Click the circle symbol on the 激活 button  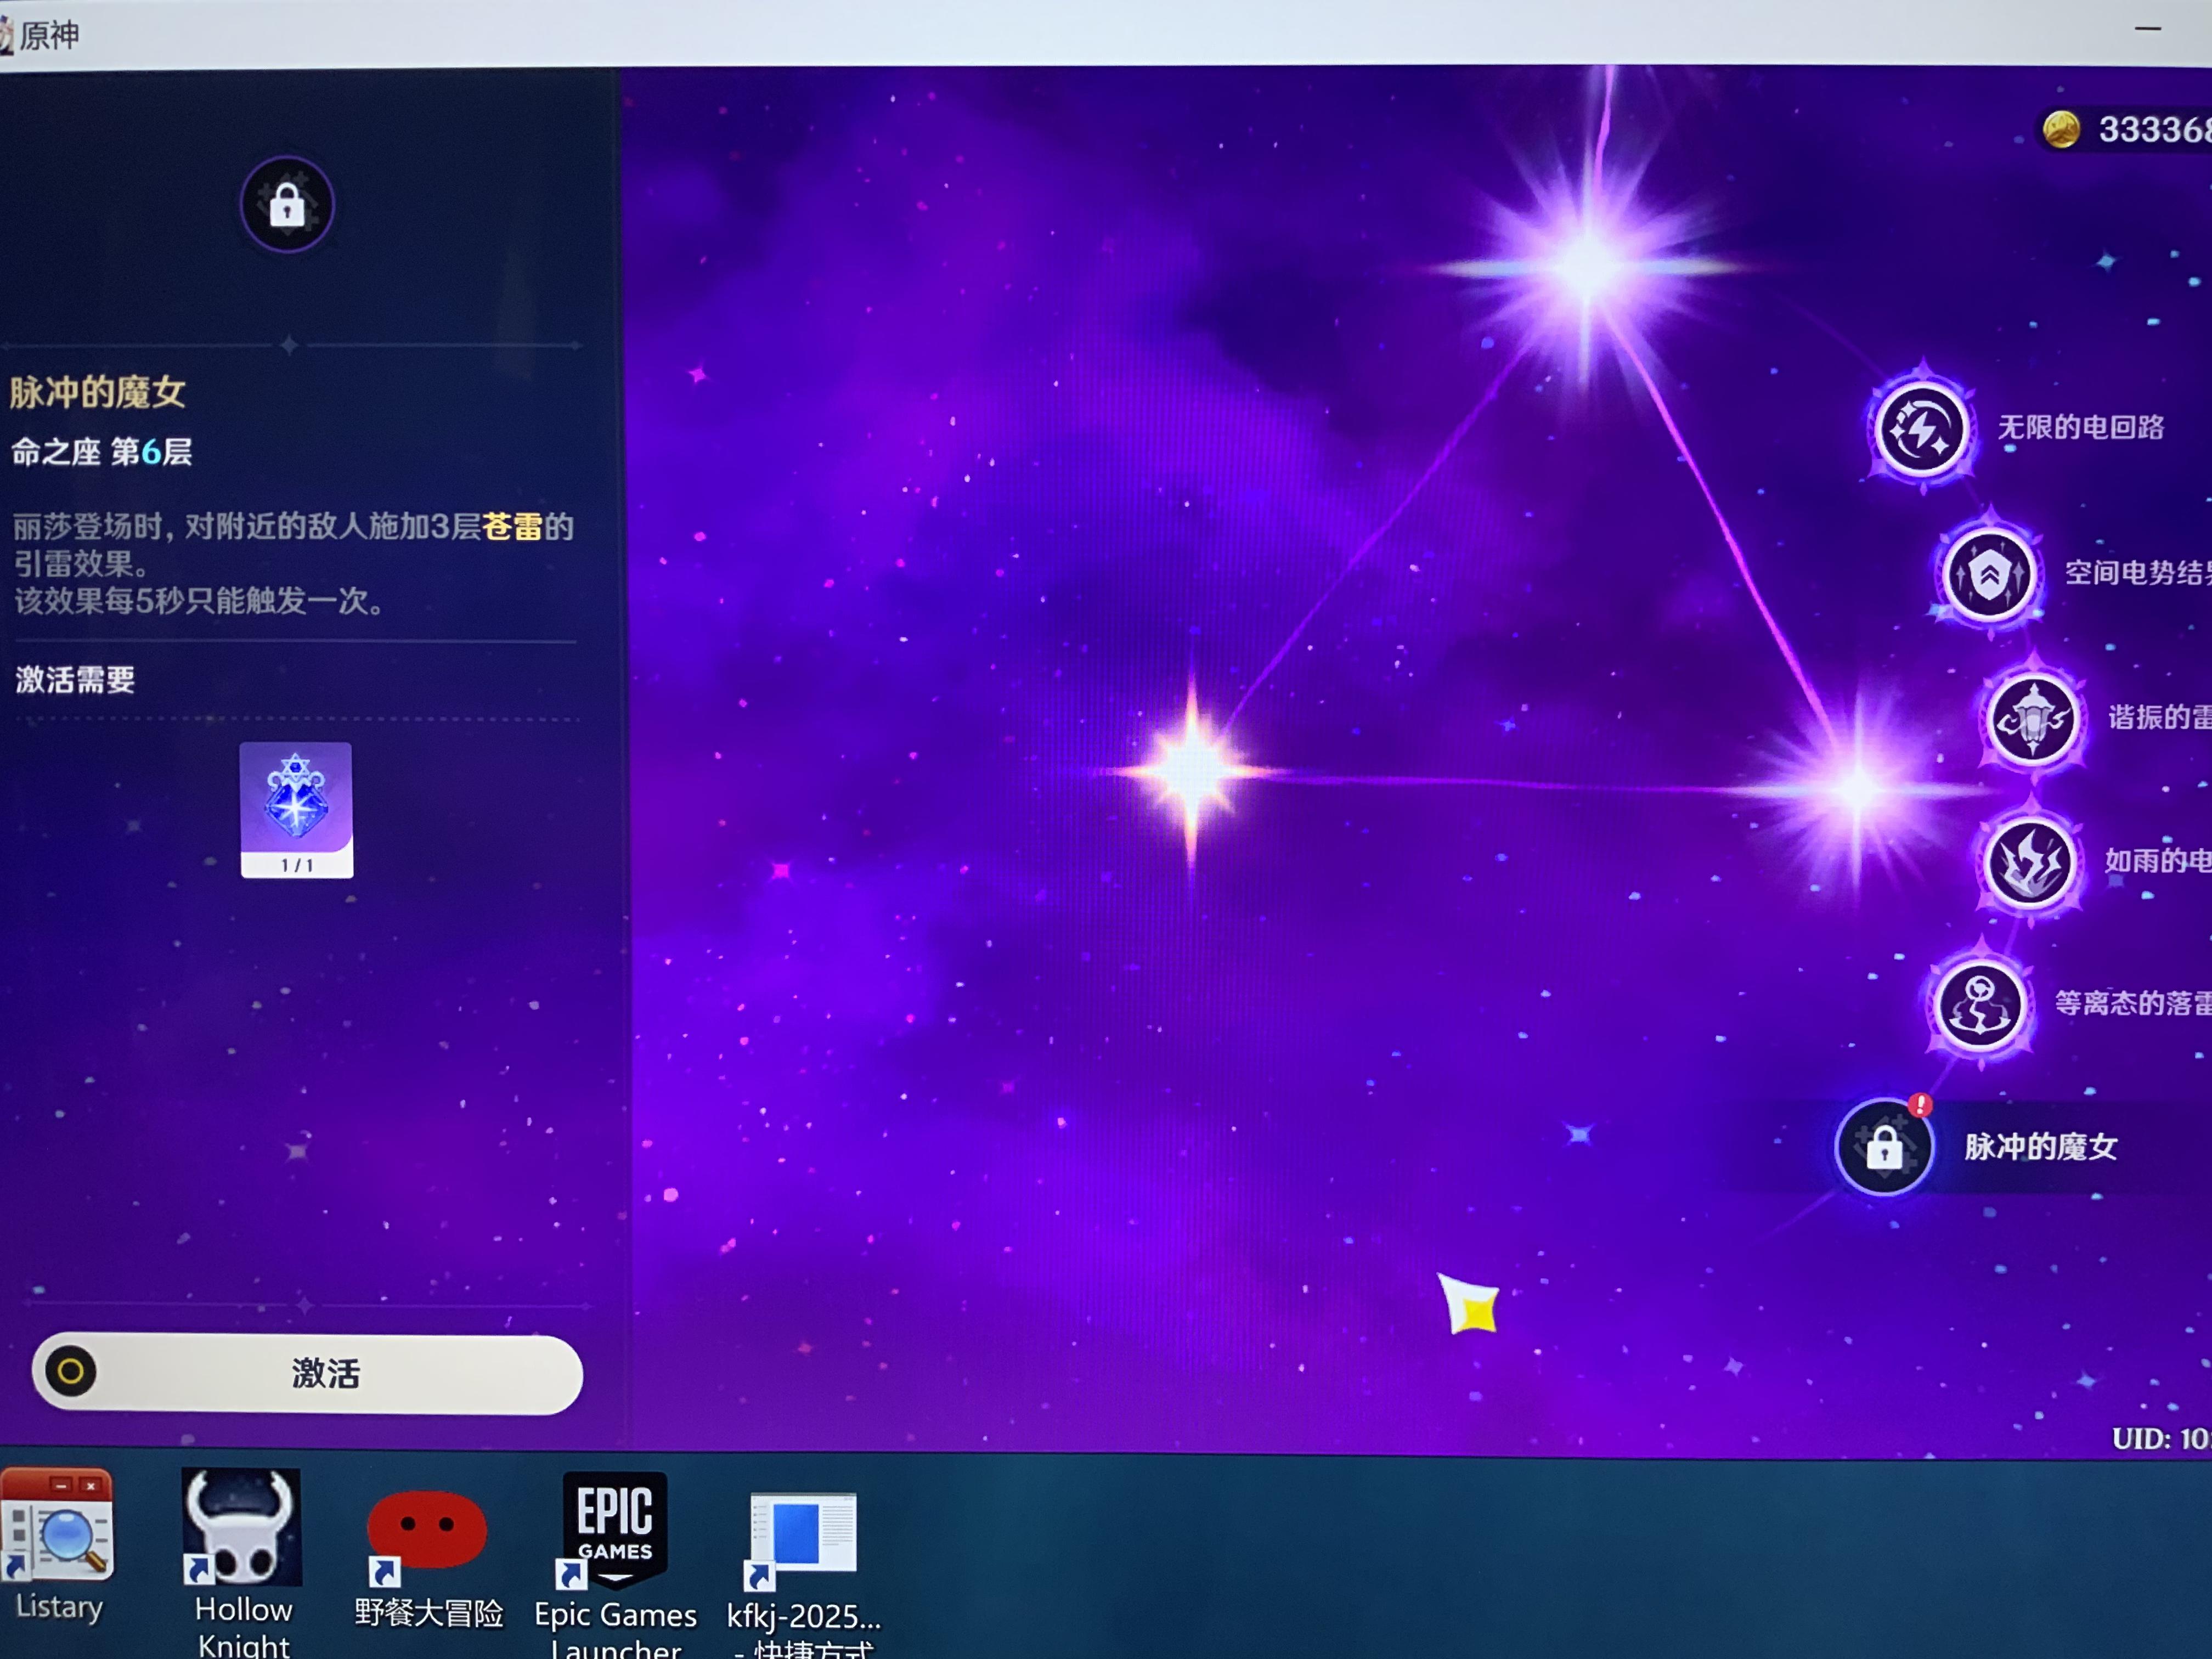pos(71,1371)
